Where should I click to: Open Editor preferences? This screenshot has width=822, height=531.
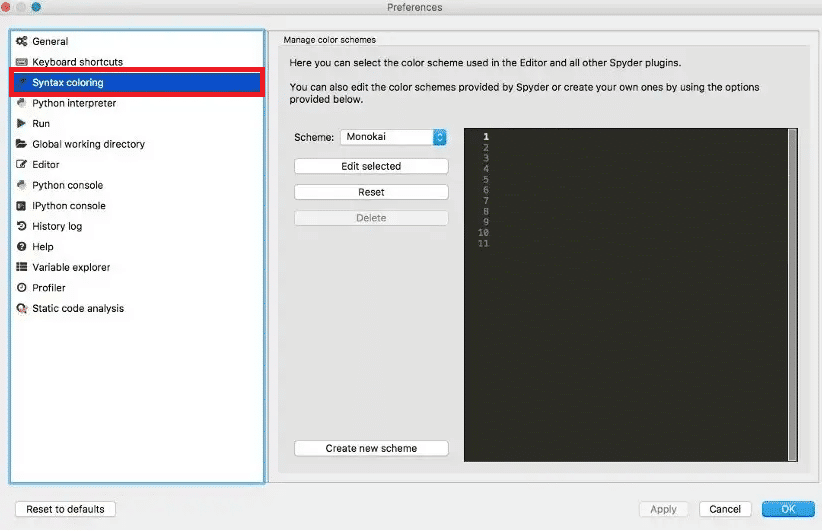click(137, 164)
